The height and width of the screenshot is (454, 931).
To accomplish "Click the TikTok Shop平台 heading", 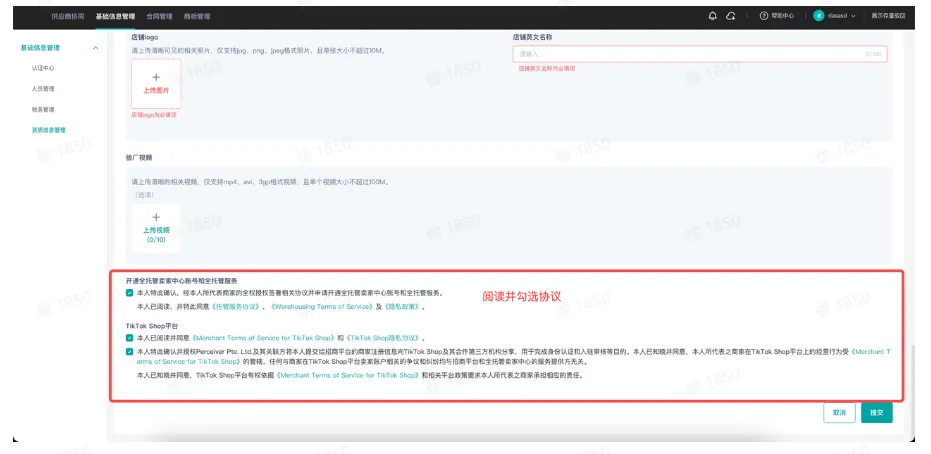I will click(x=152, y=326).
